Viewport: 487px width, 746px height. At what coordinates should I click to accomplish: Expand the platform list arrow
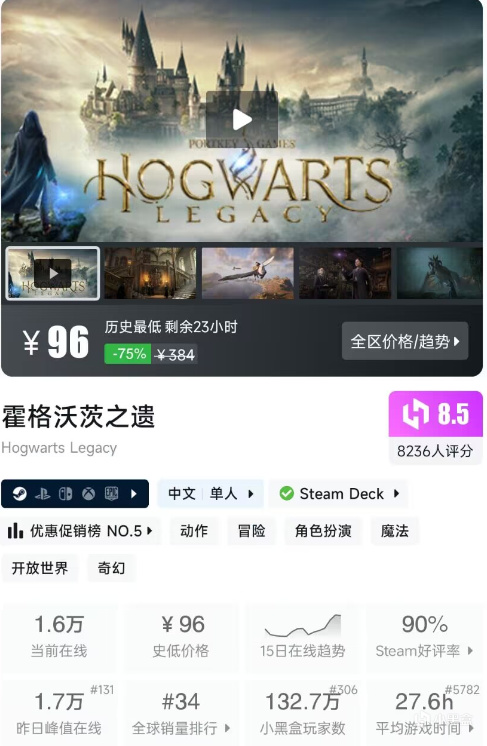click(134, 494)
